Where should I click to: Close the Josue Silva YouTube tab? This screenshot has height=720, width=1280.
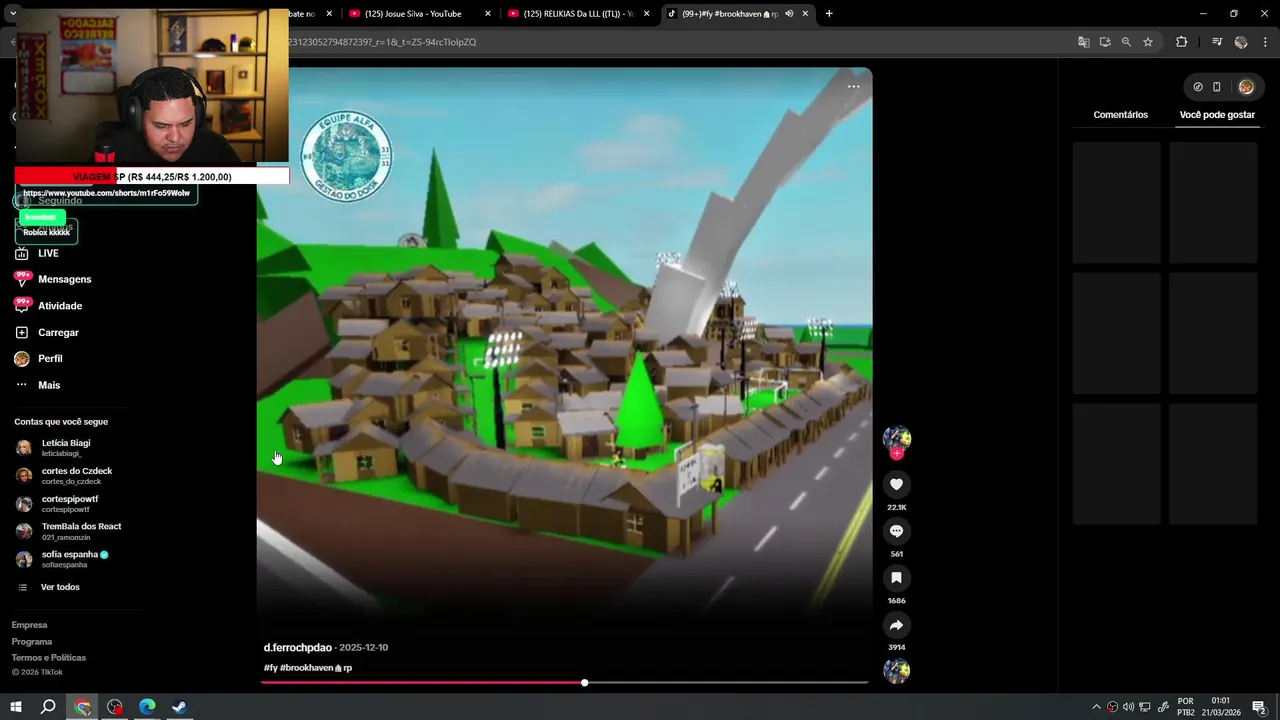point(488,14)
